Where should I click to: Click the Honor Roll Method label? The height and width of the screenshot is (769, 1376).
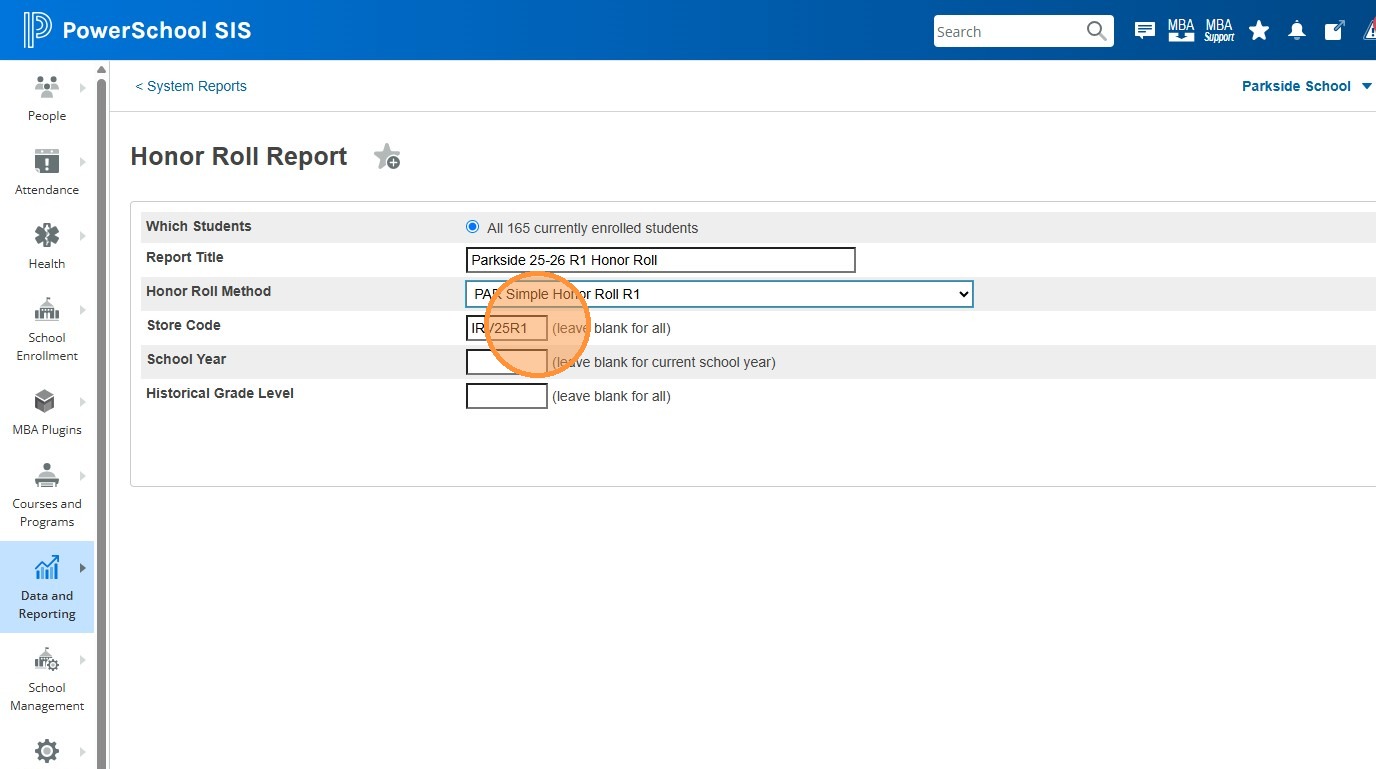pos(209,291)
